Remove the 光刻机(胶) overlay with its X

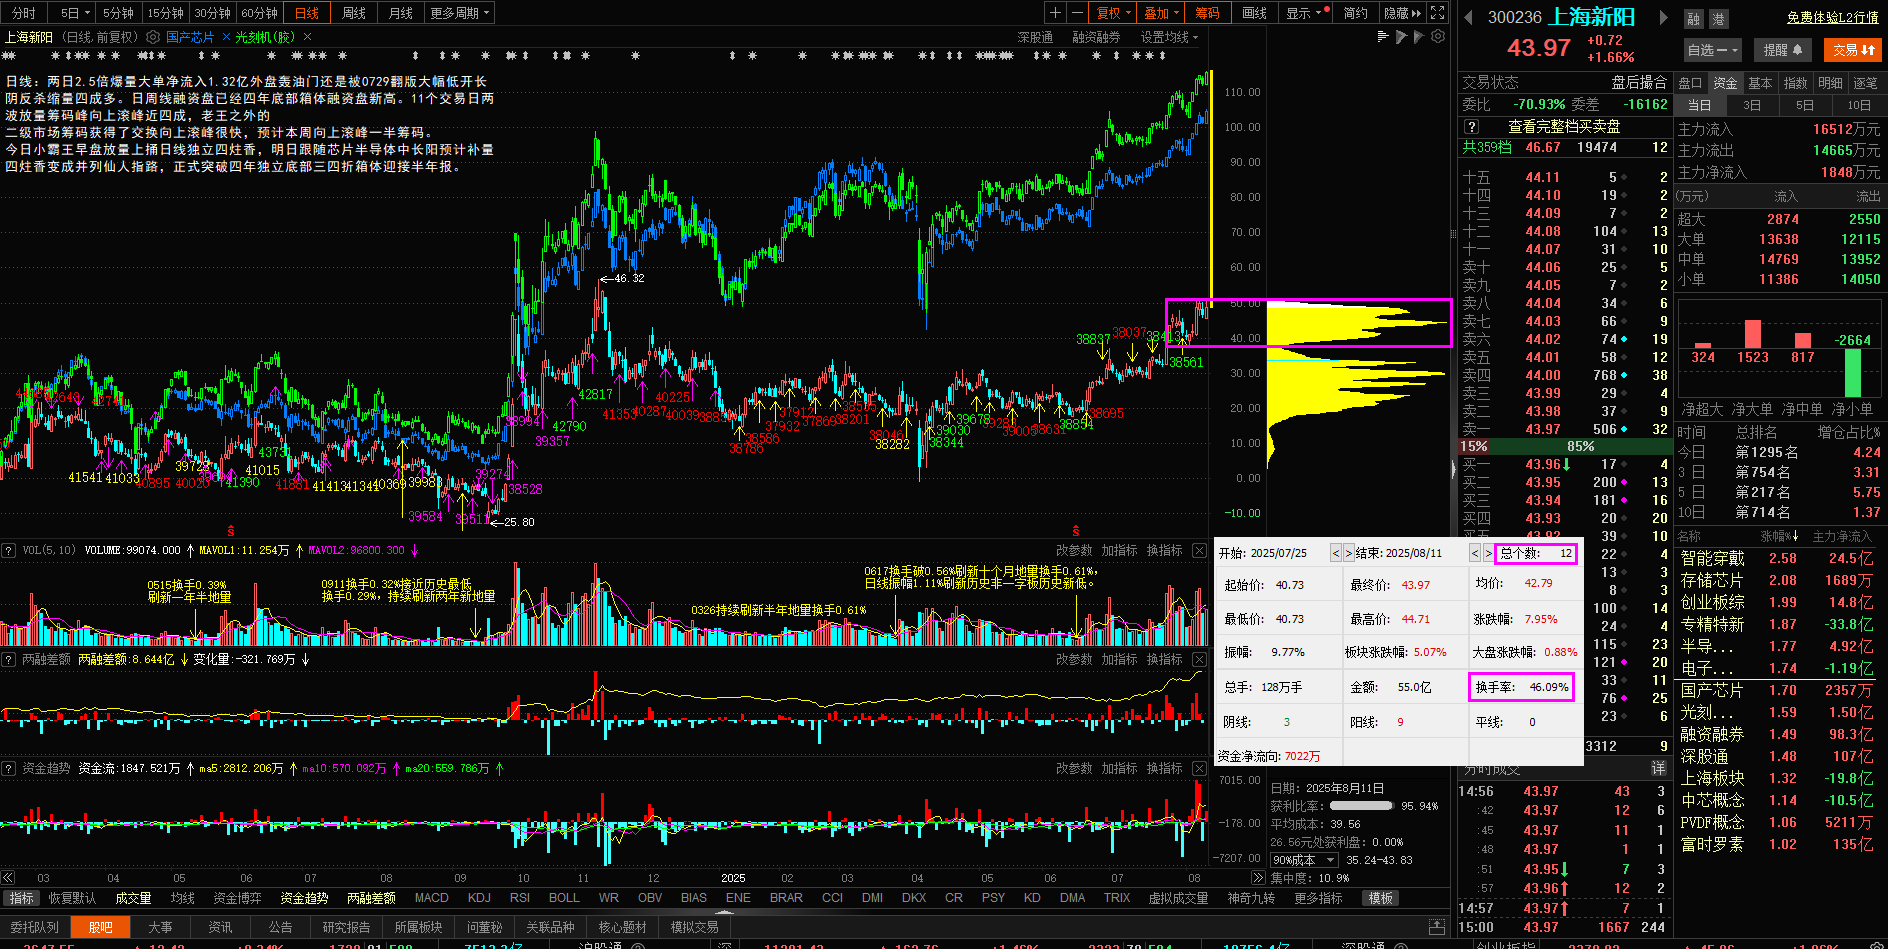click(307, 37)
